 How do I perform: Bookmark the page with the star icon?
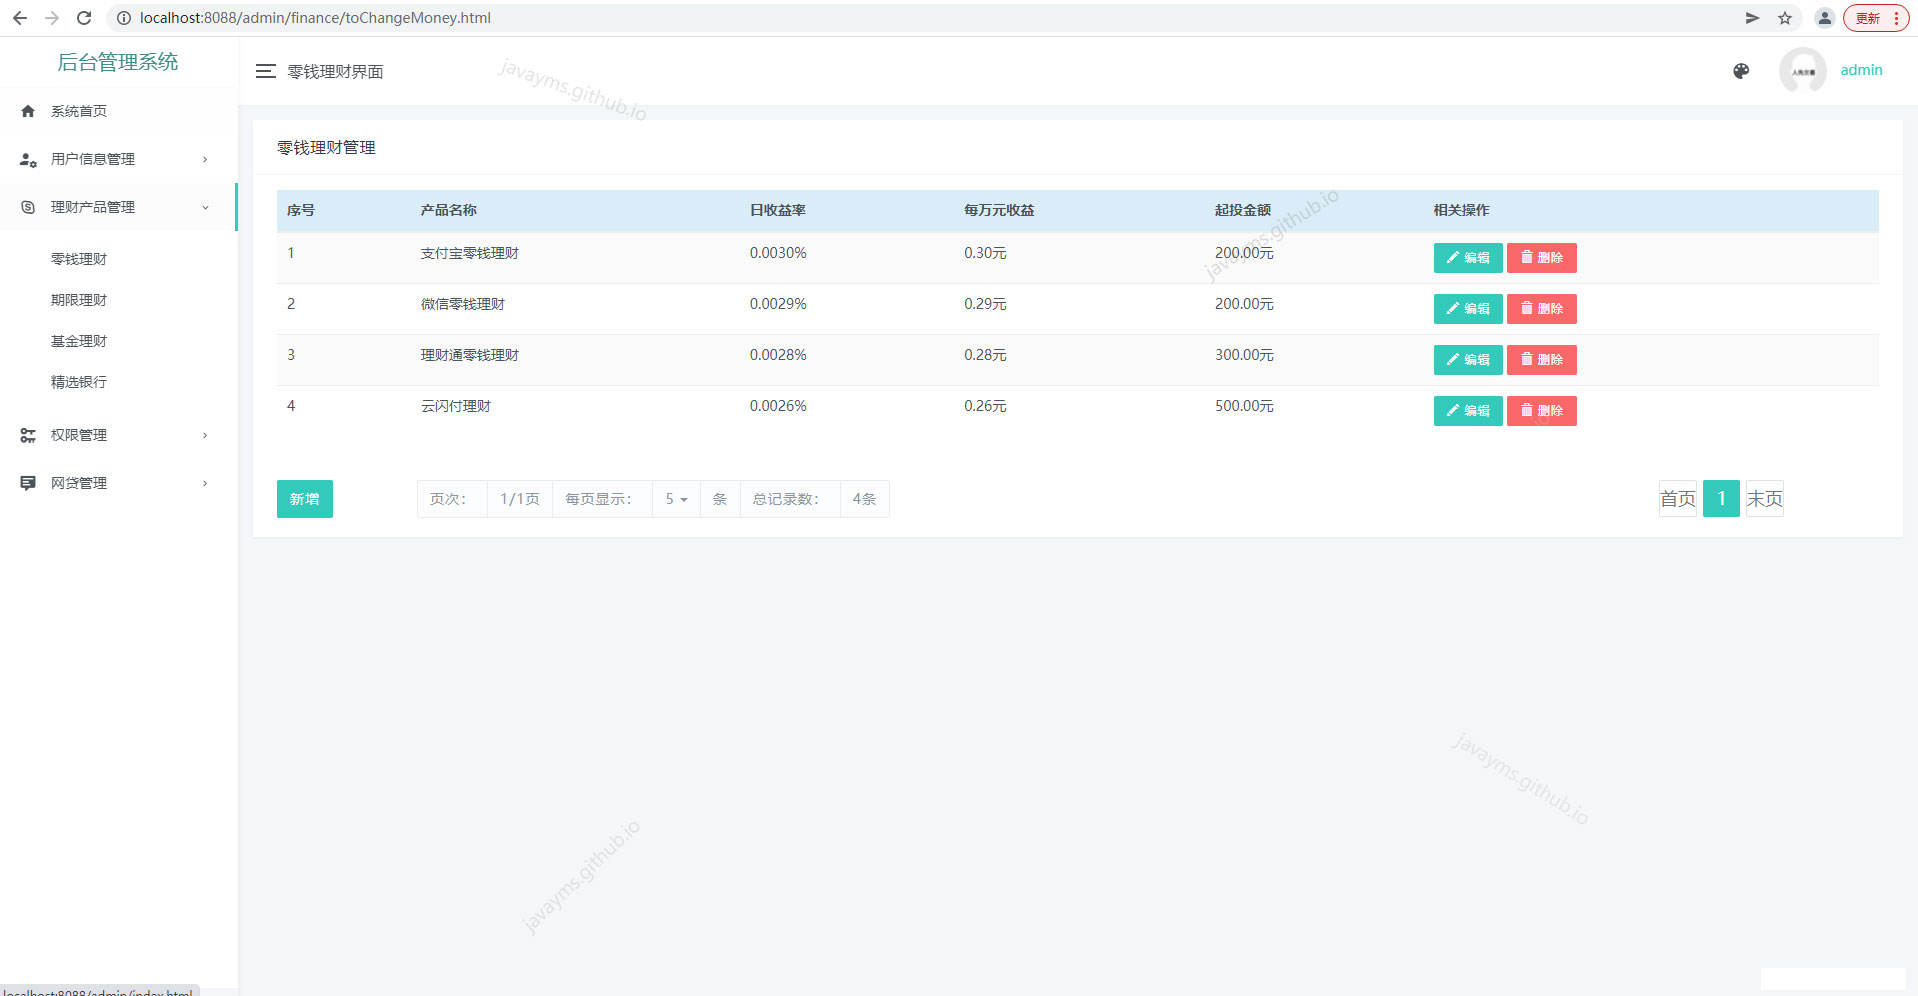click(x=1785, y=18)
